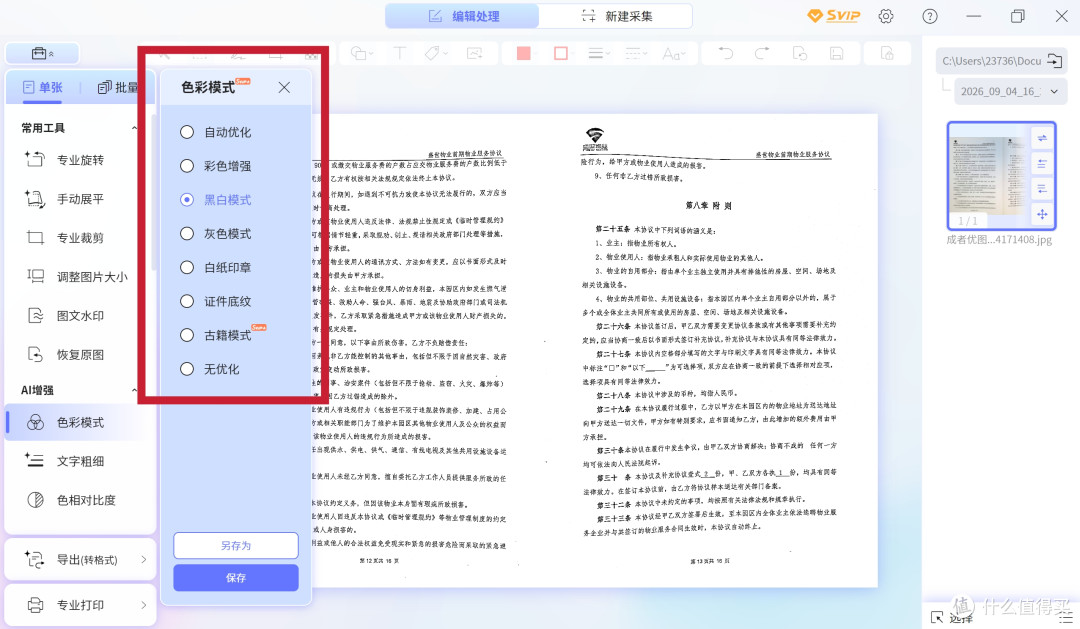Open the 图文水印 watermark tool
The width and height of the screenshot is (1080, 629).
point(65,316)
